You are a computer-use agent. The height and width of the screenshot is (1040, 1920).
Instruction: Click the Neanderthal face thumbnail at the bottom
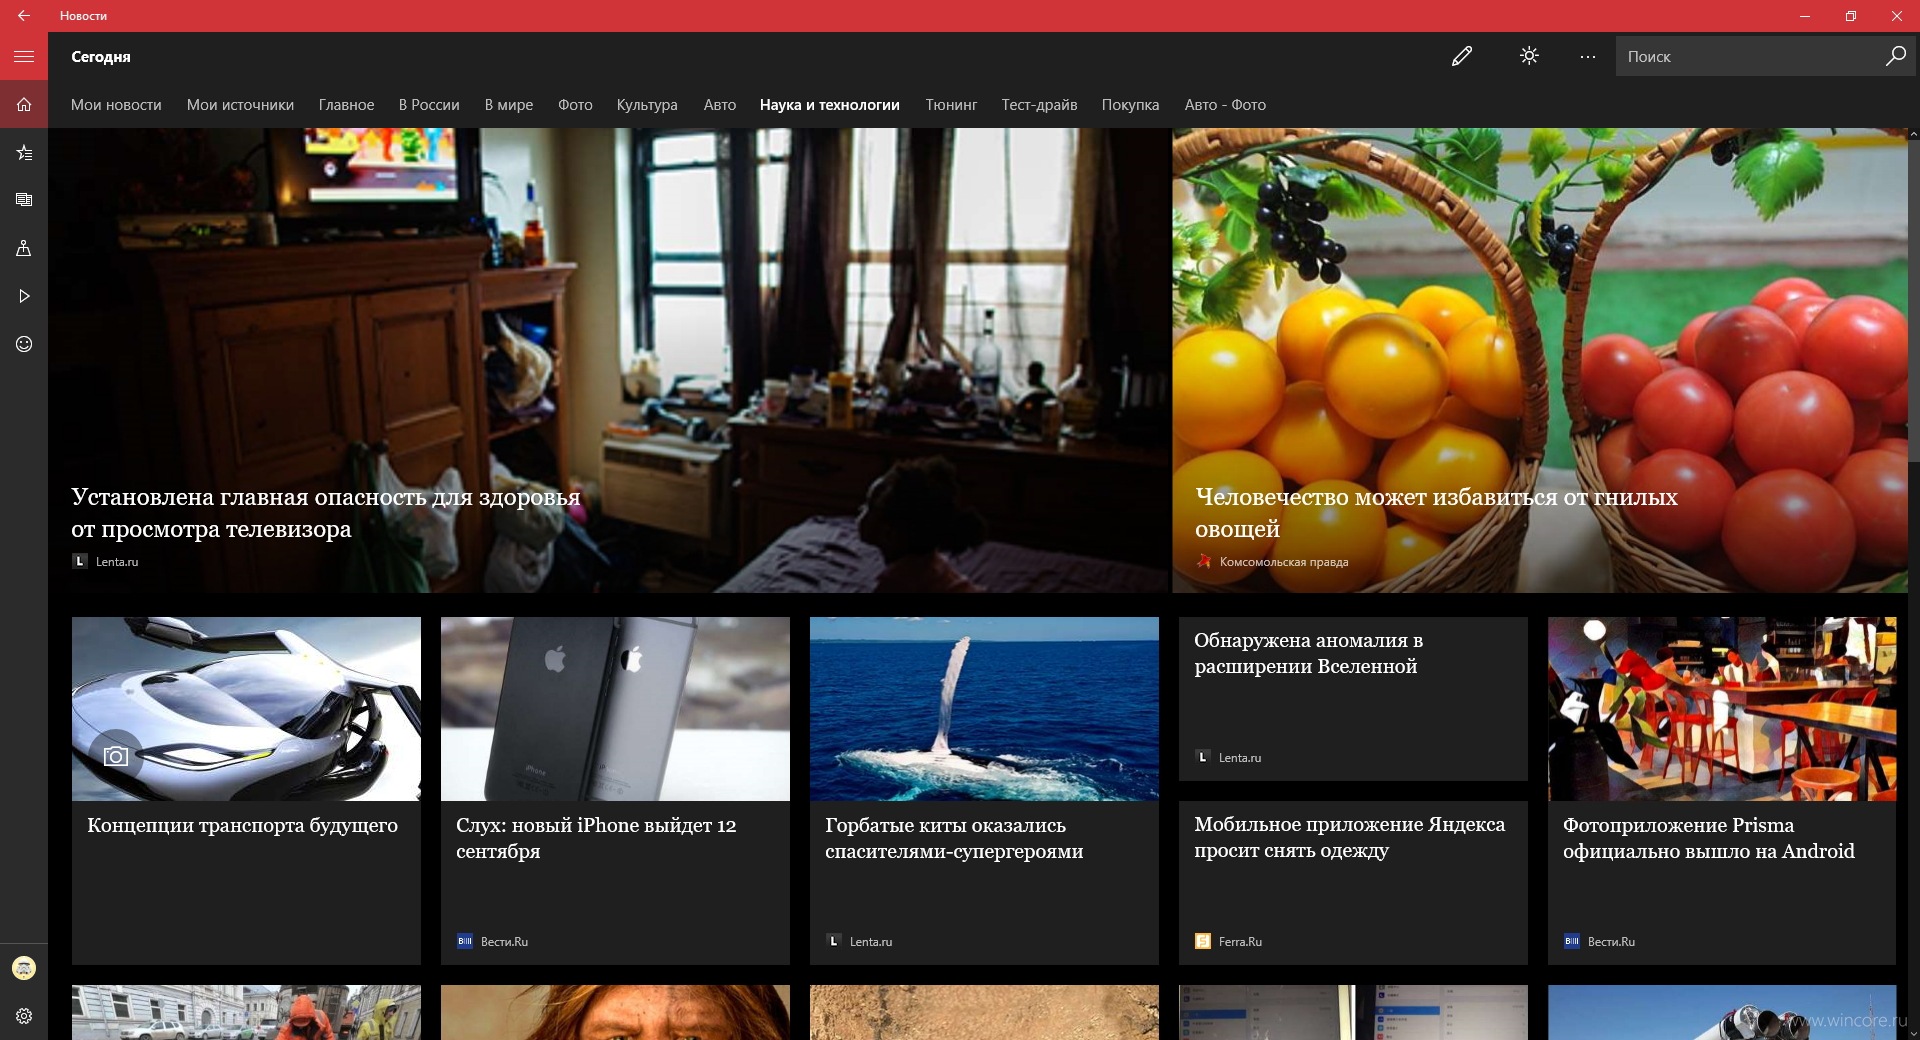click(615, 1012)
